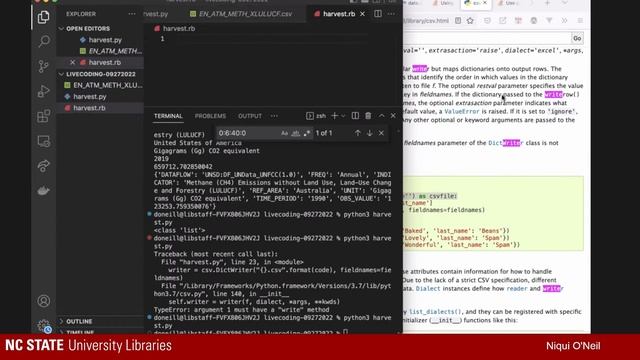The height and width of the screenshot is (360, 640).
Task: Open harvest.rb in the folder tree
Action: [x=89, y=108]
